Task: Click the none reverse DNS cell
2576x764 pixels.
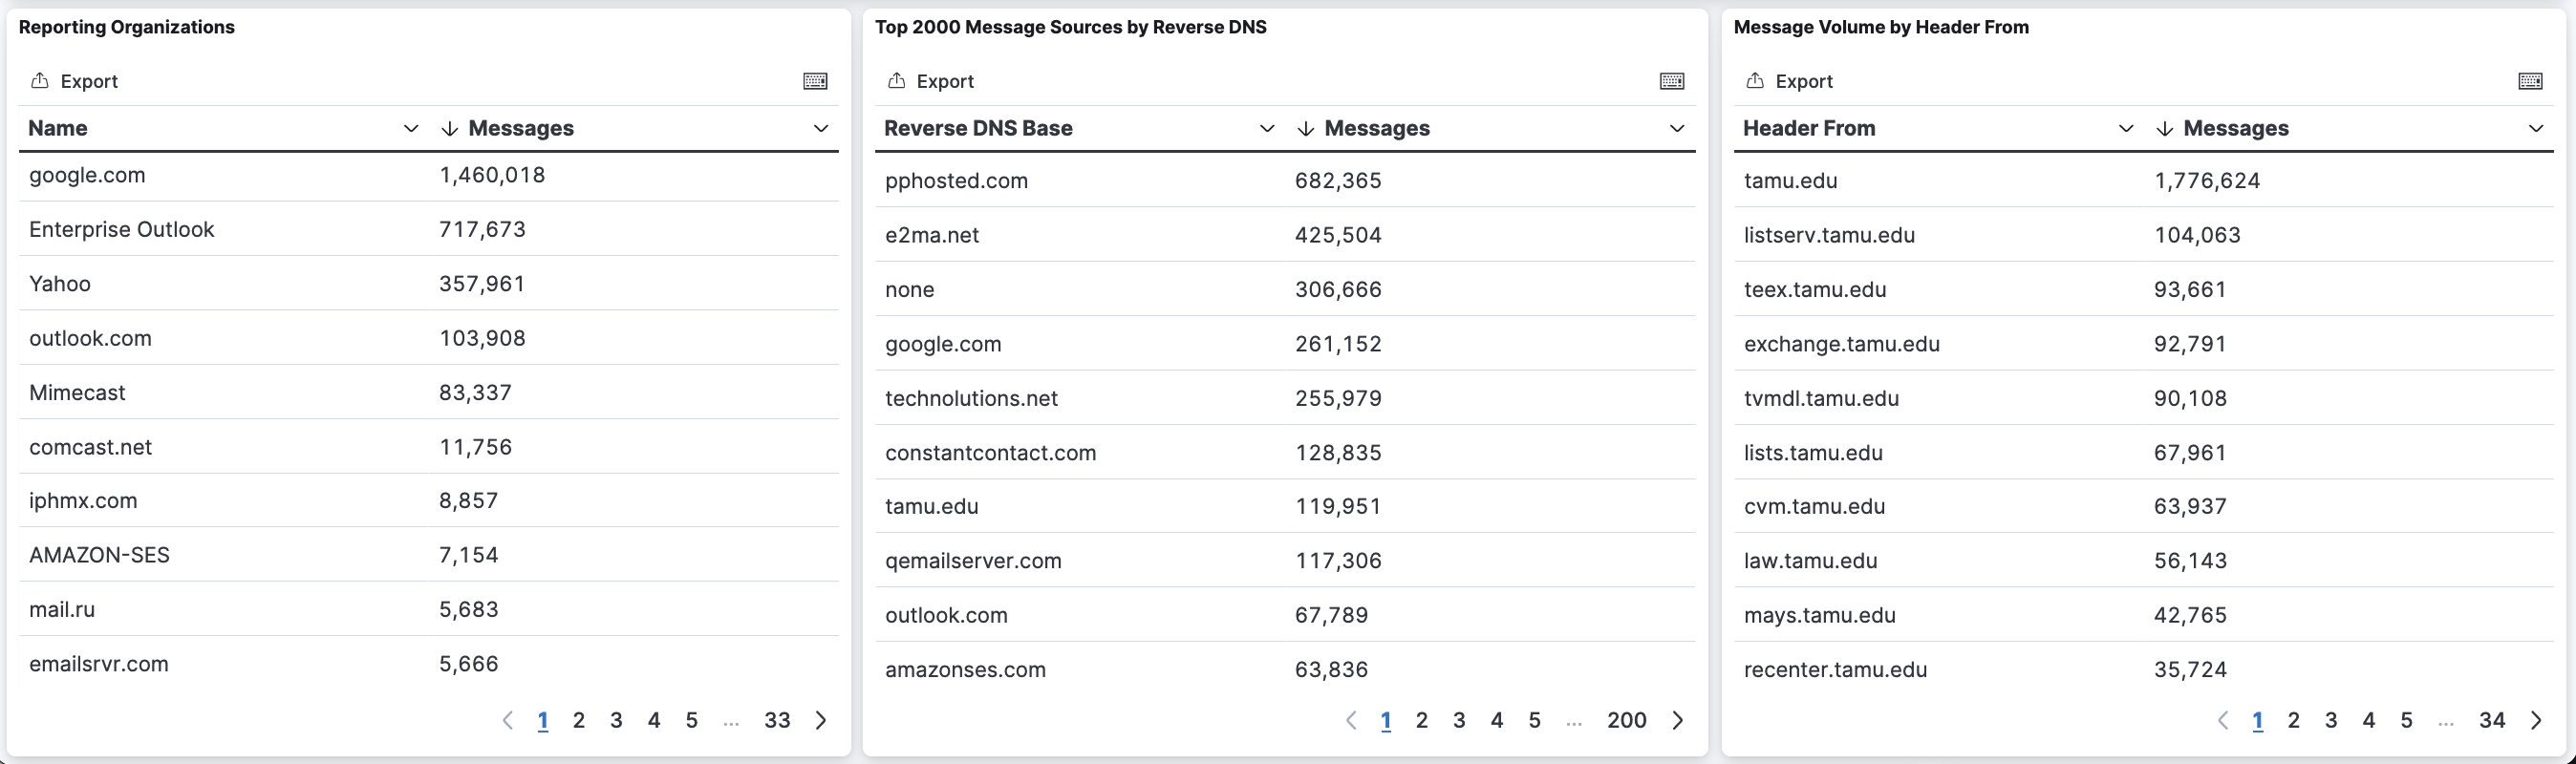Action: click(910, 290)
